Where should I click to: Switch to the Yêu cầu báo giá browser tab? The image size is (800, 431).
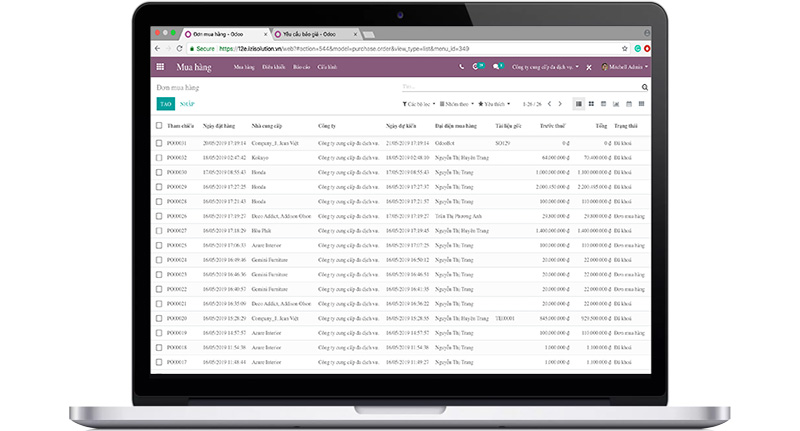point(313,34)
